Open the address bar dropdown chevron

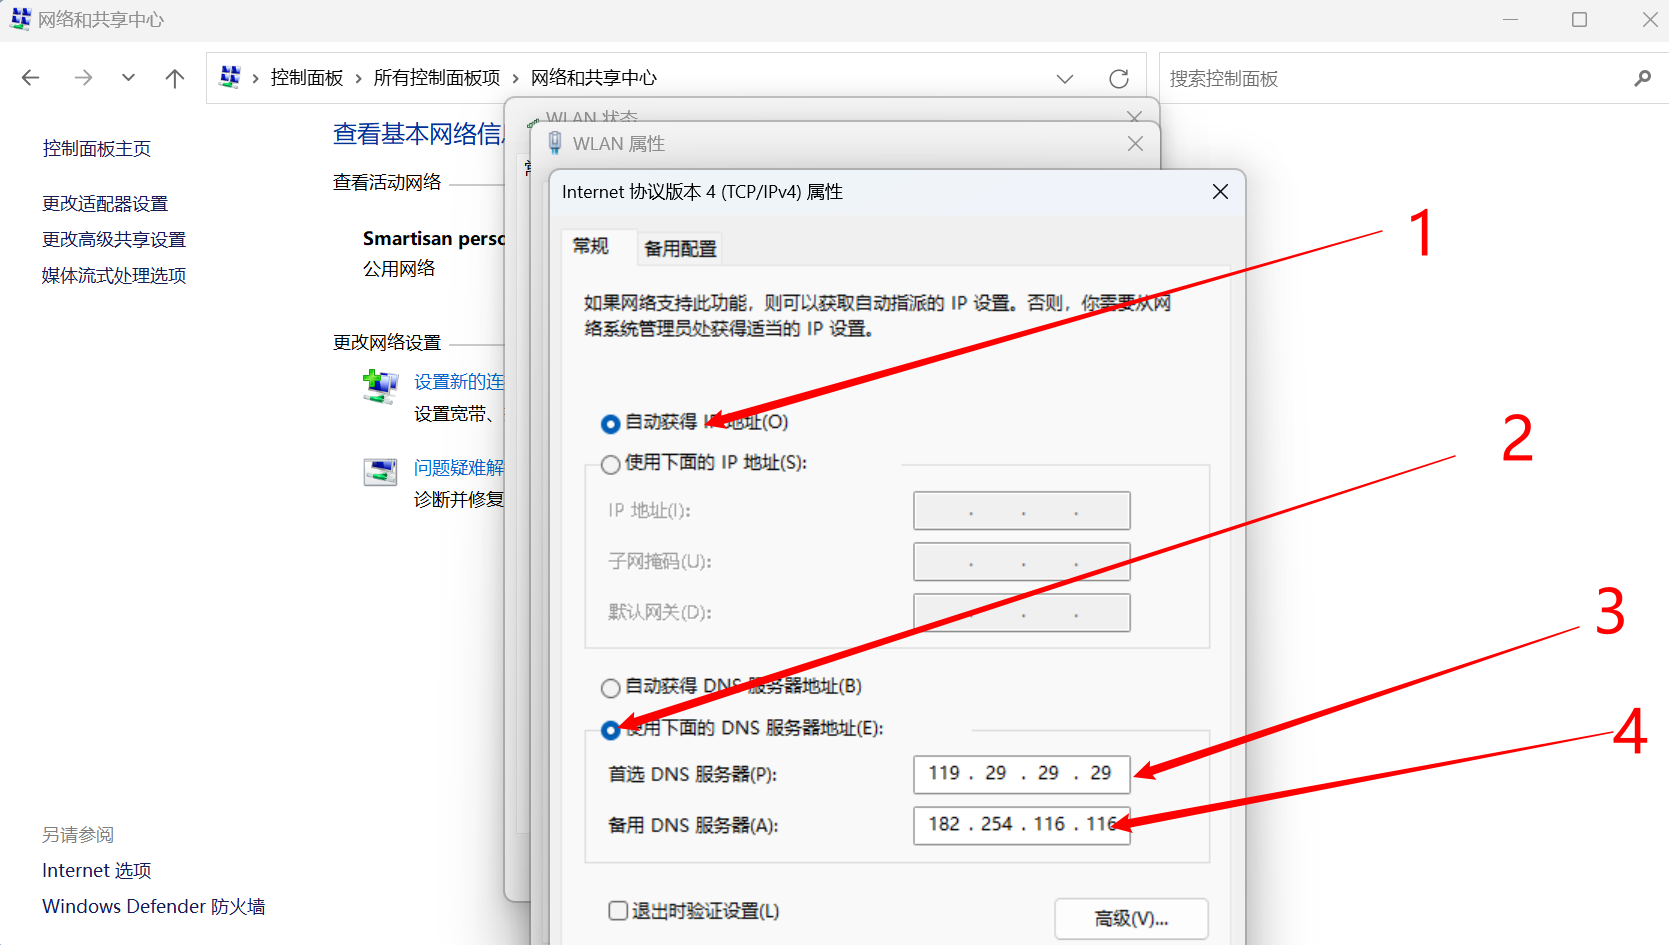pyautogui.click(x=1065, y=78)
